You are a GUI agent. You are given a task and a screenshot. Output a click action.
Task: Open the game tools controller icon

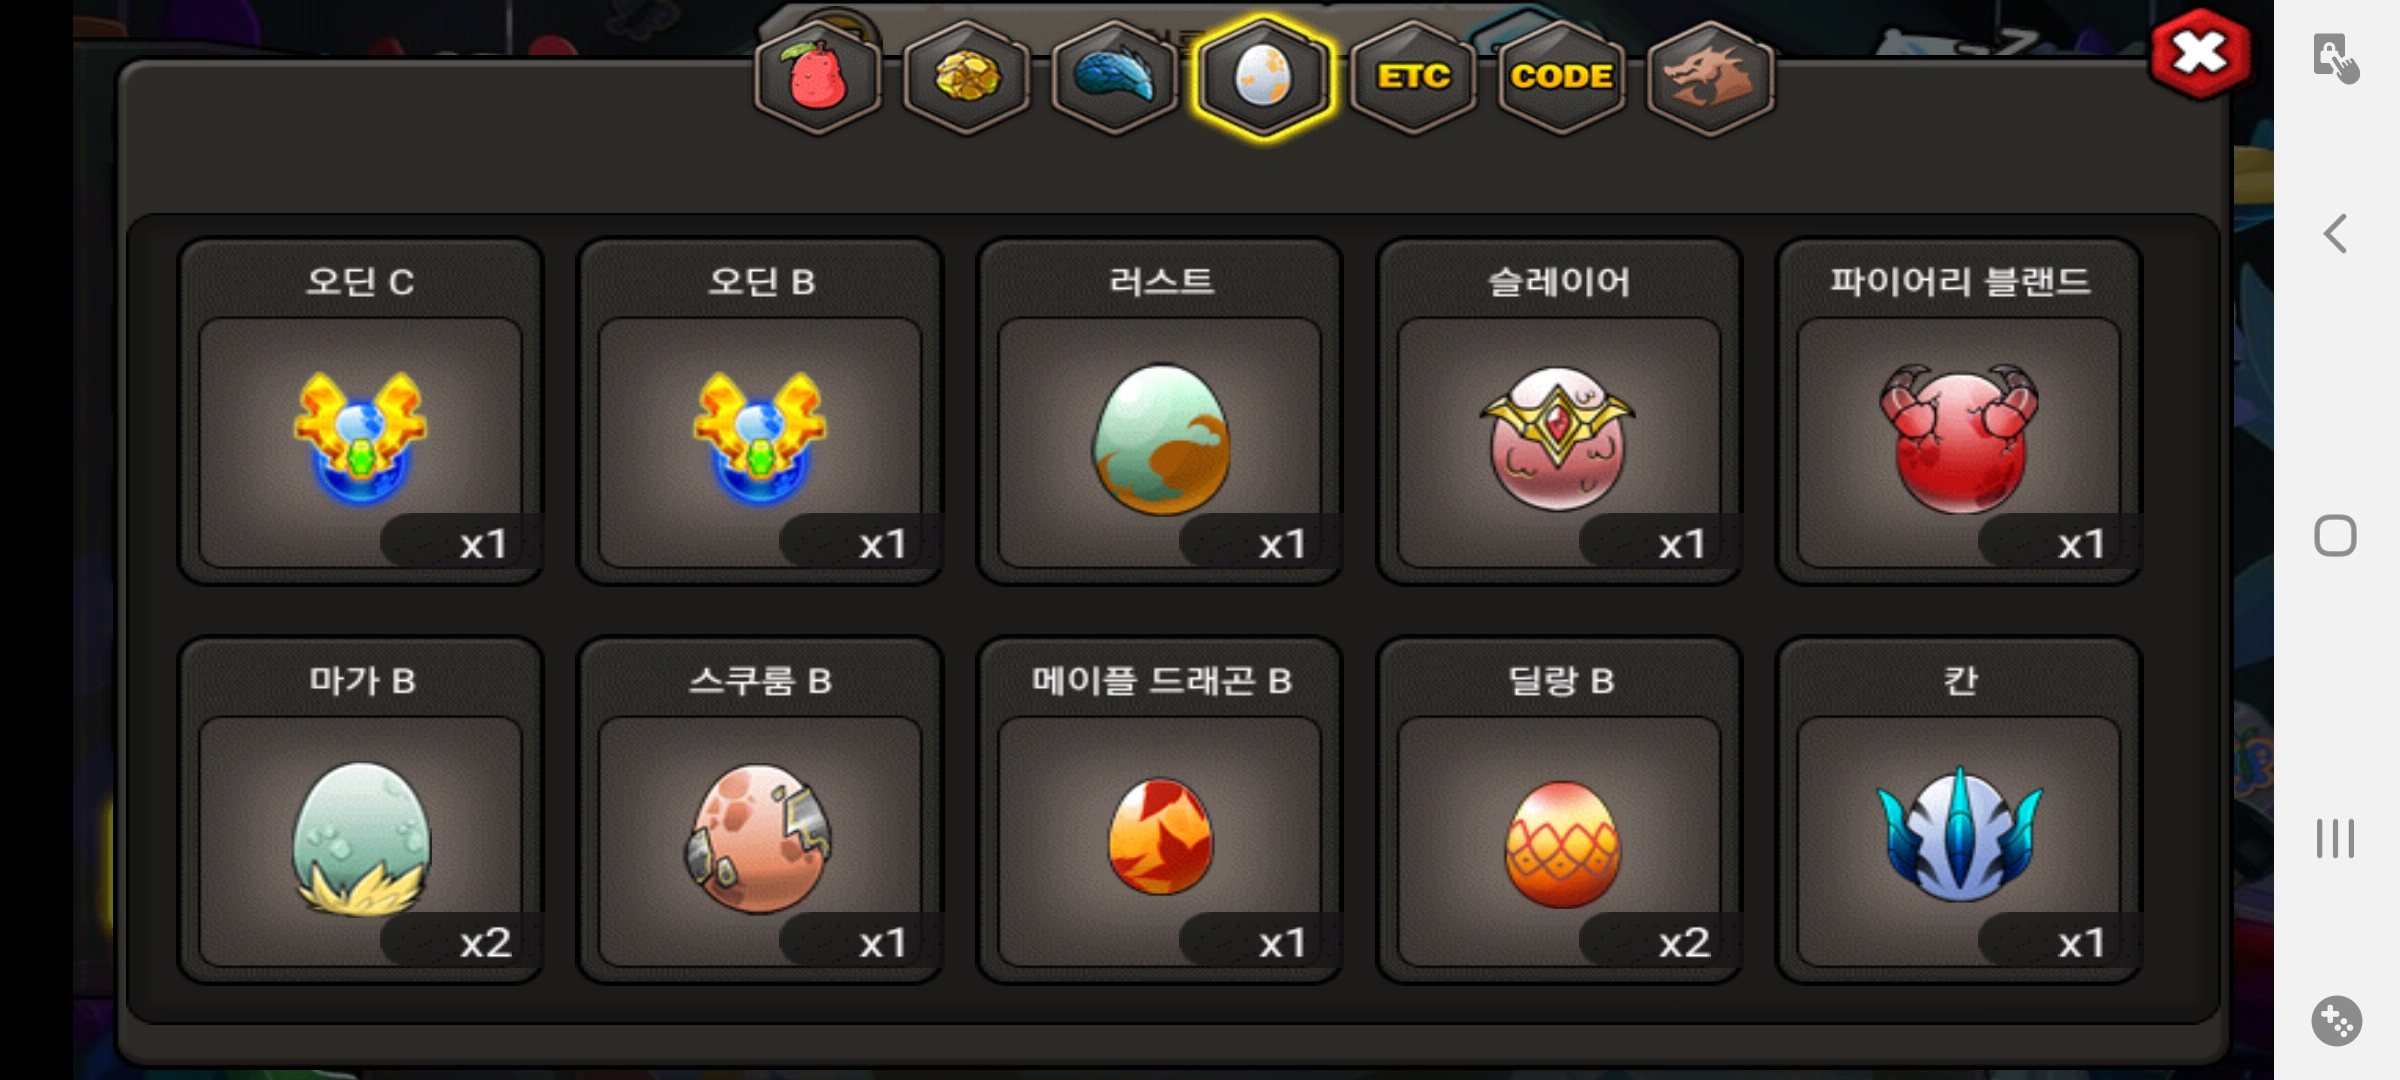click(2336, 1021)
